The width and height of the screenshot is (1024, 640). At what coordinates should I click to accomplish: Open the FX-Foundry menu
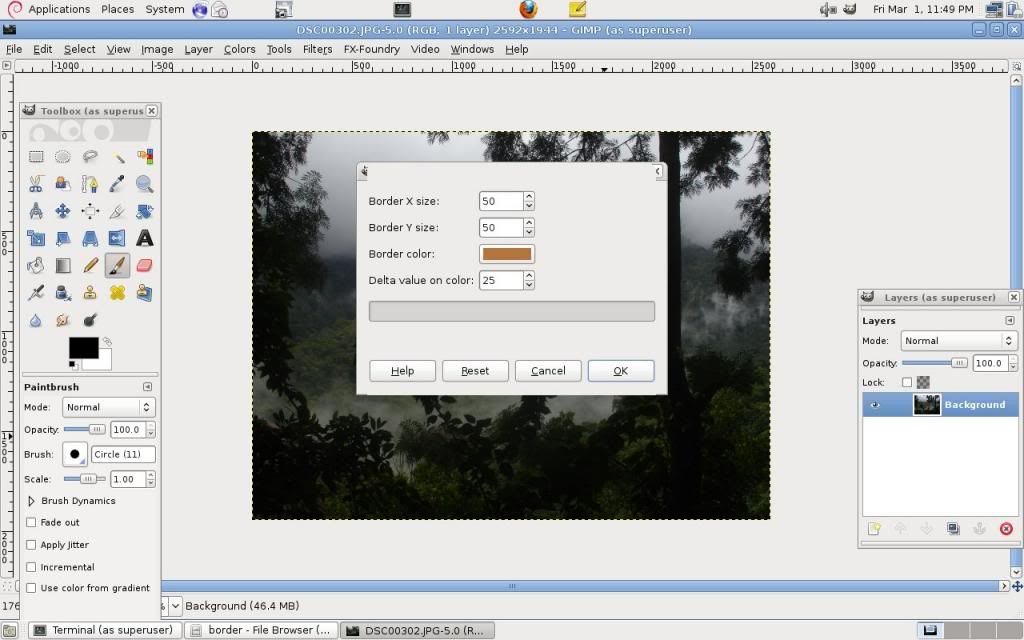pos(372,50)
